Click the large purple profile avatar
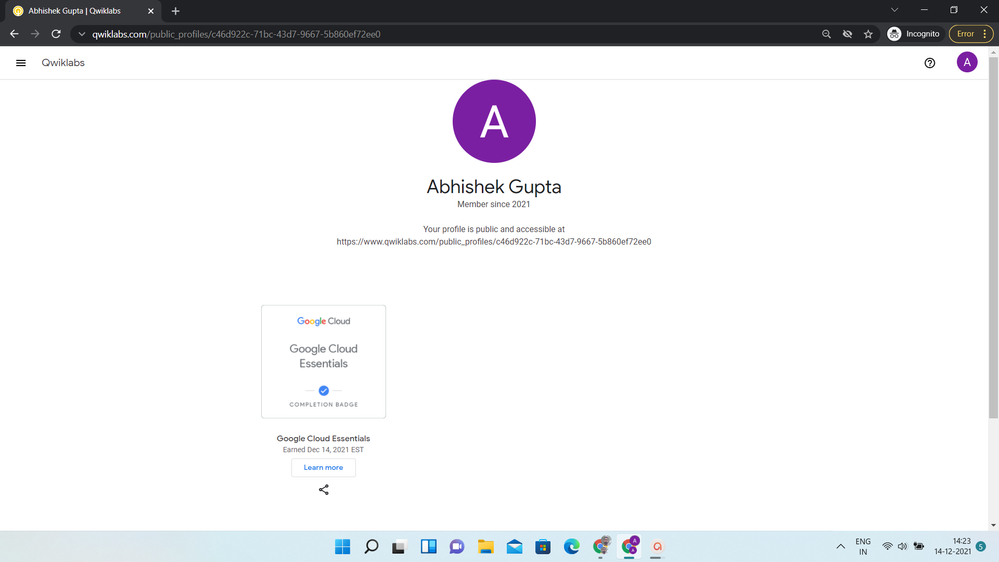 (x=494, y=121)
